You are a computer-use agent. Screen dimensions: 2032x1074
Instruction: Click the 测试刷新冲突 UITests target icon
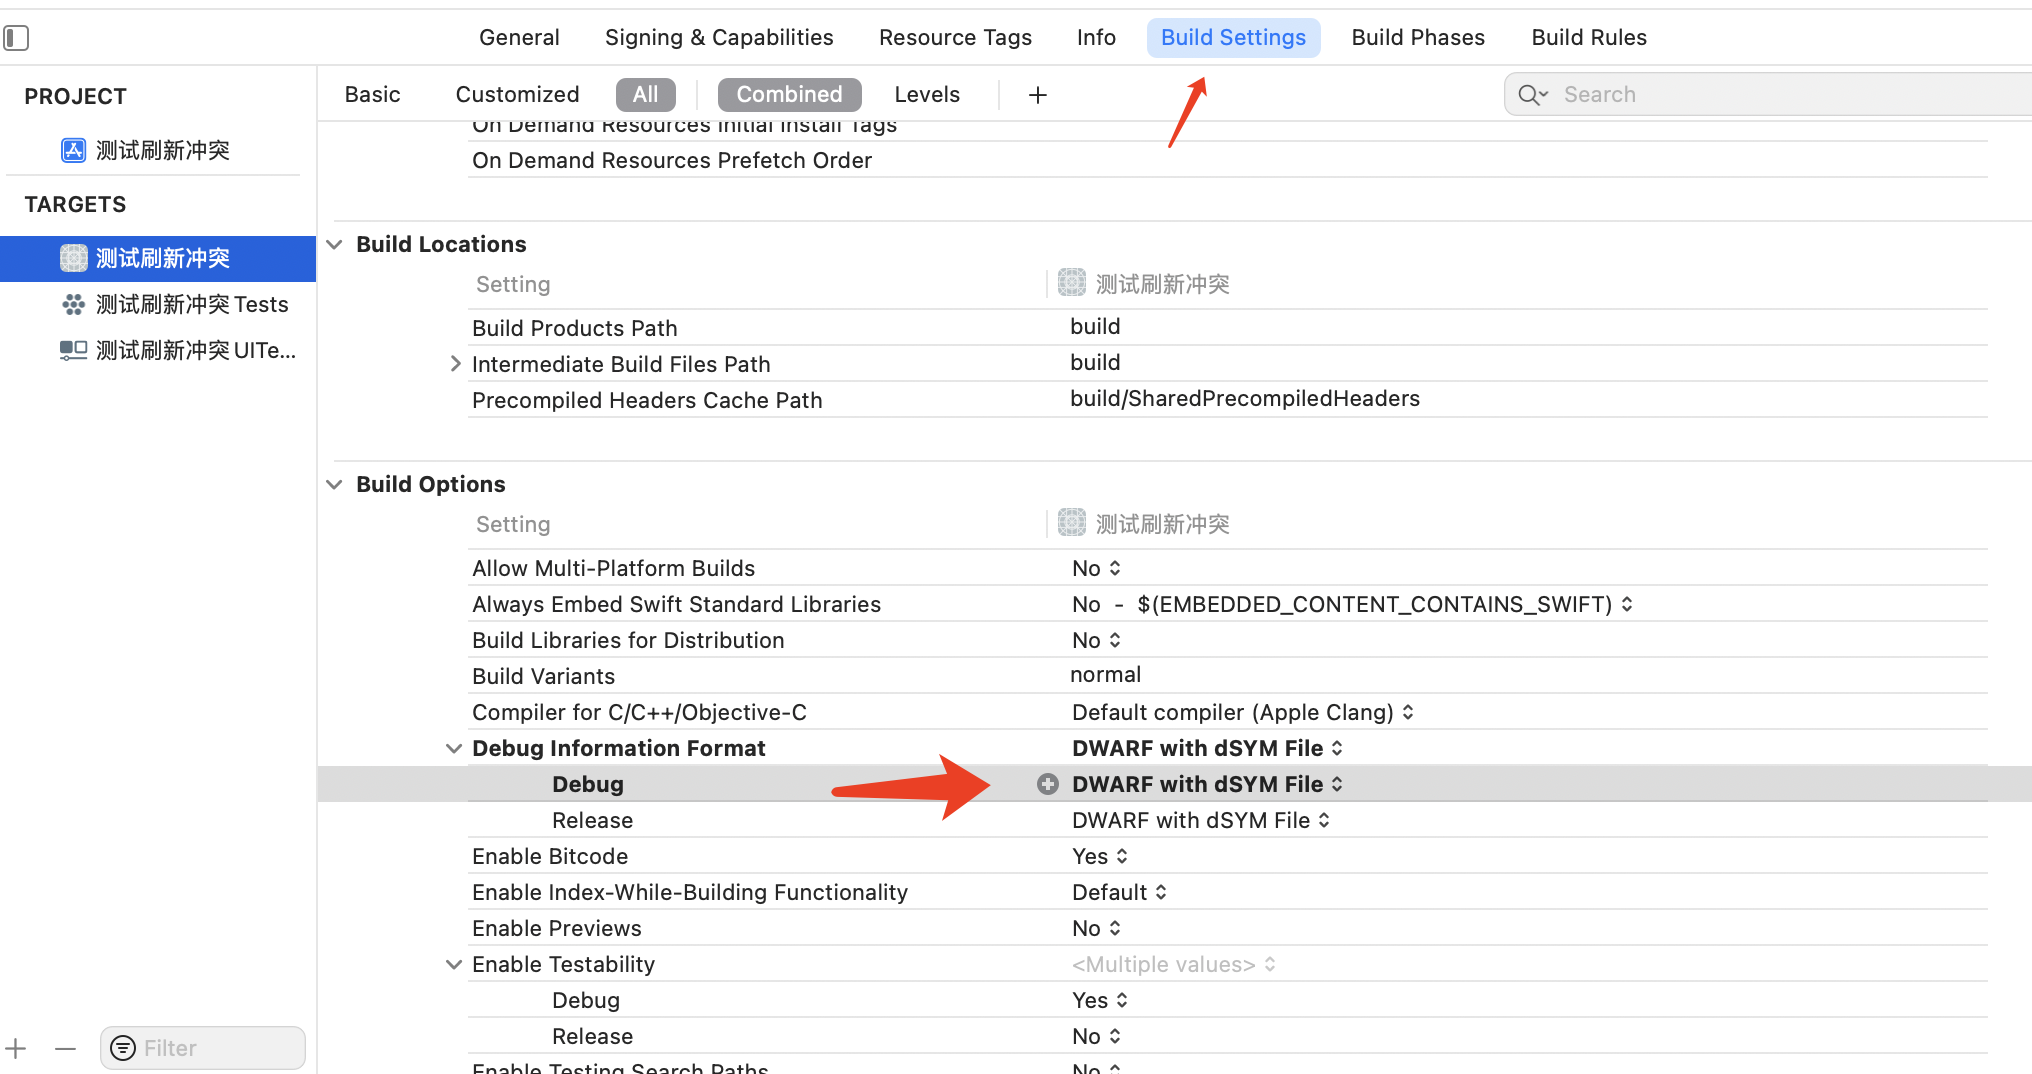tap(73, 350)
